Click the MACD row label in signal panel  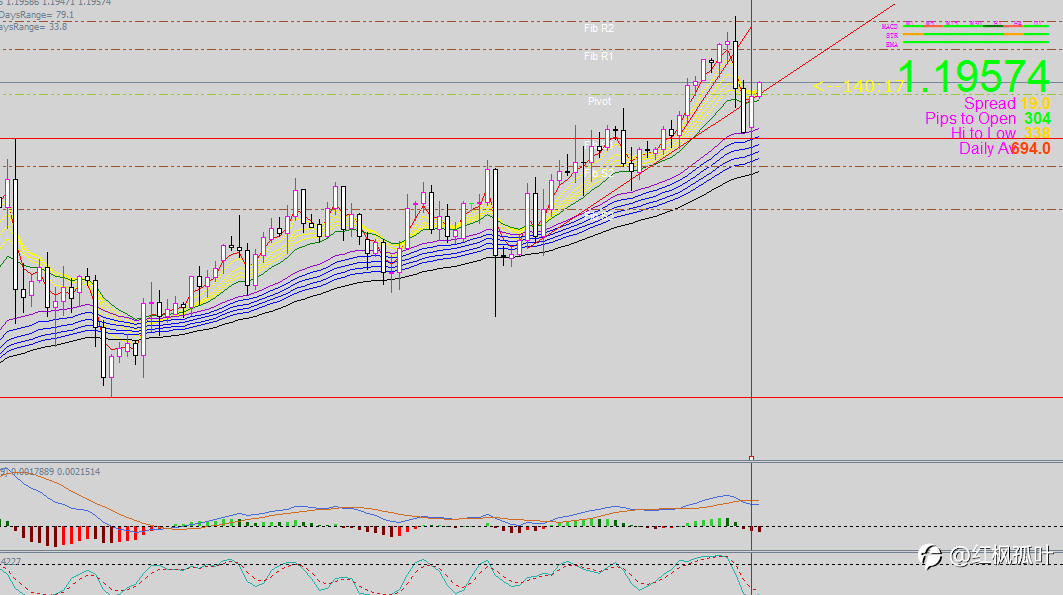(889, 26)
